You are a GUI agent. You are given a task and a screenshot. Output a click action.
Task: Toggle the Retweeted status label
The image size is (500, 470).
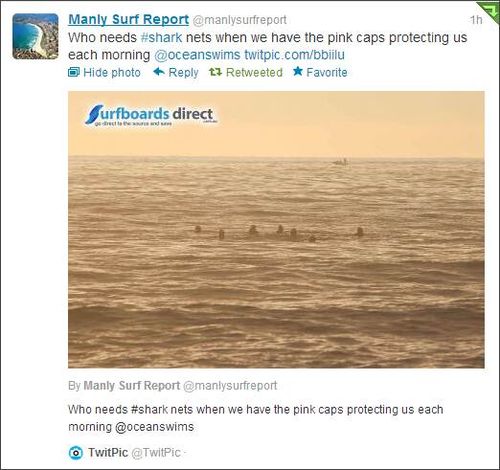[254, 72]
